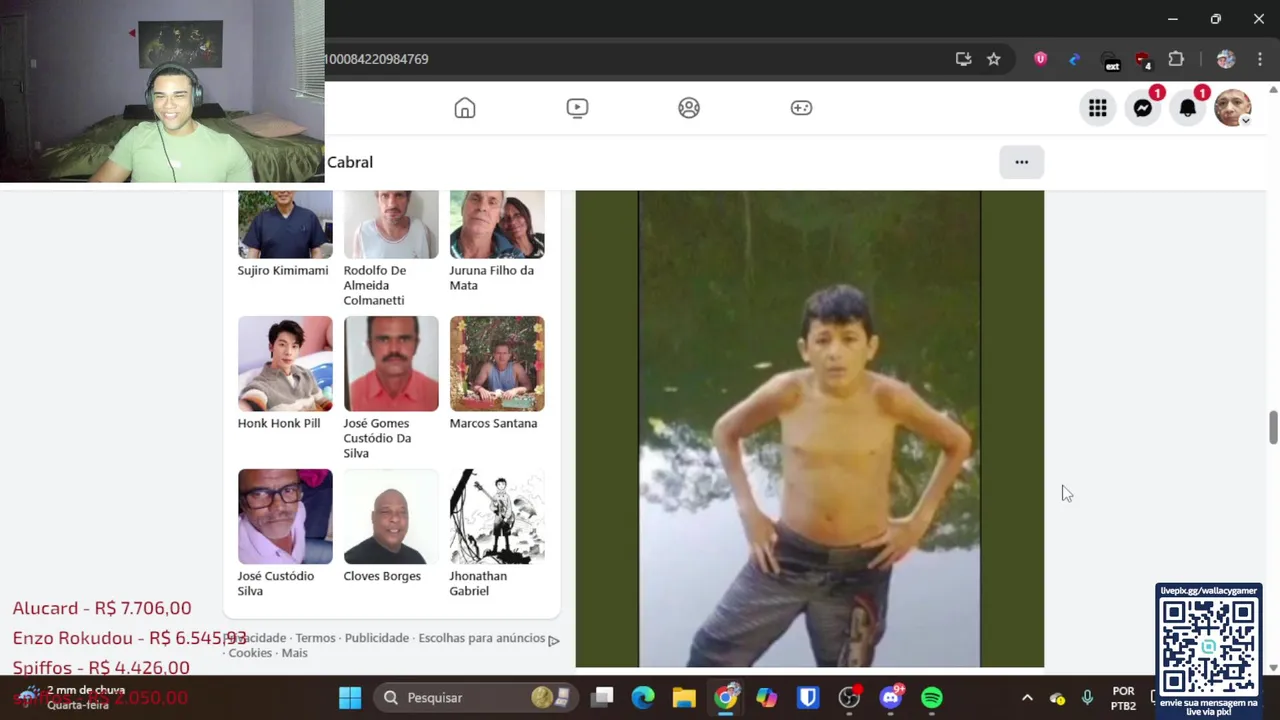
Task: Open Cloves Borges' friend photo
Action: 391,517
